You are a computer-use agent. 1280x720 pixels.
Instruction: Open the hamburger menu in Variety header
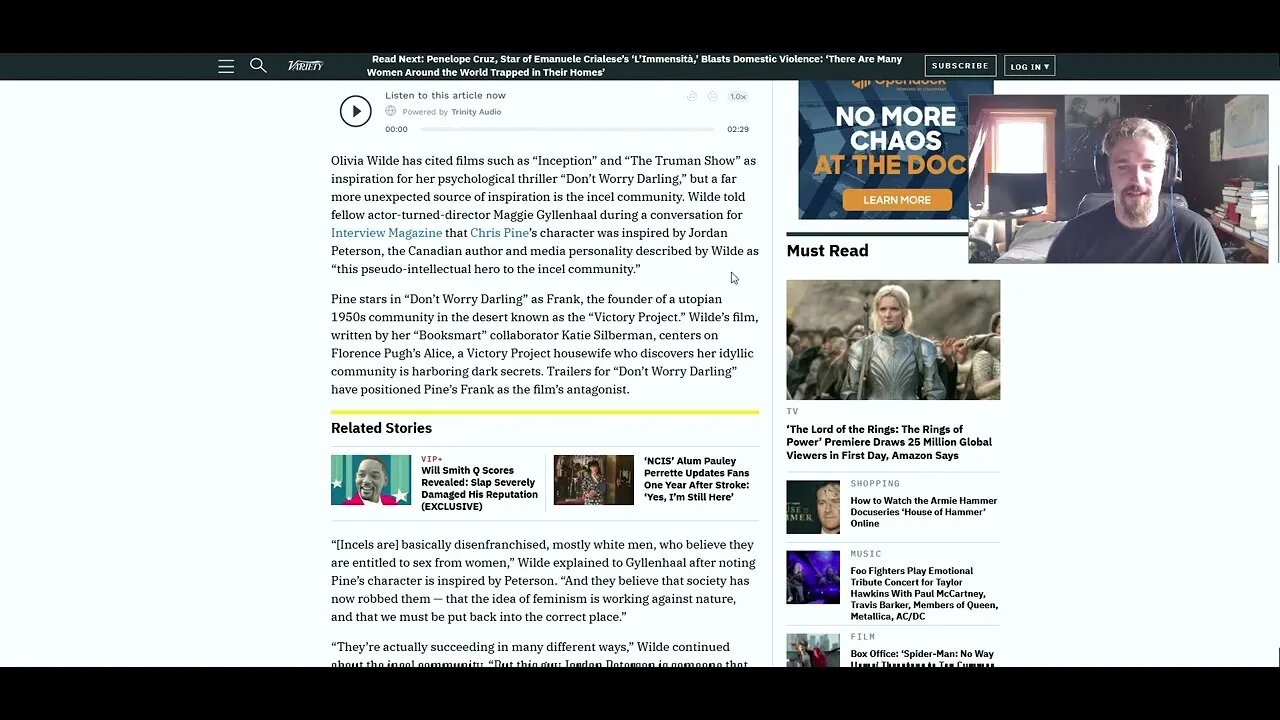(226, 66)
